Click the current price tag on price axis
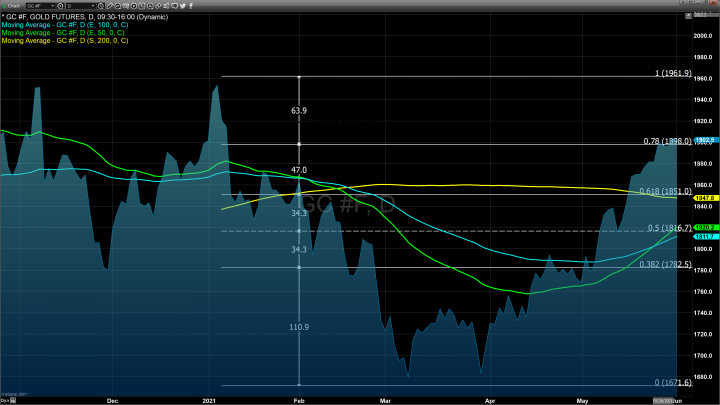The image size is (720, 405). [x=700, y=140]
